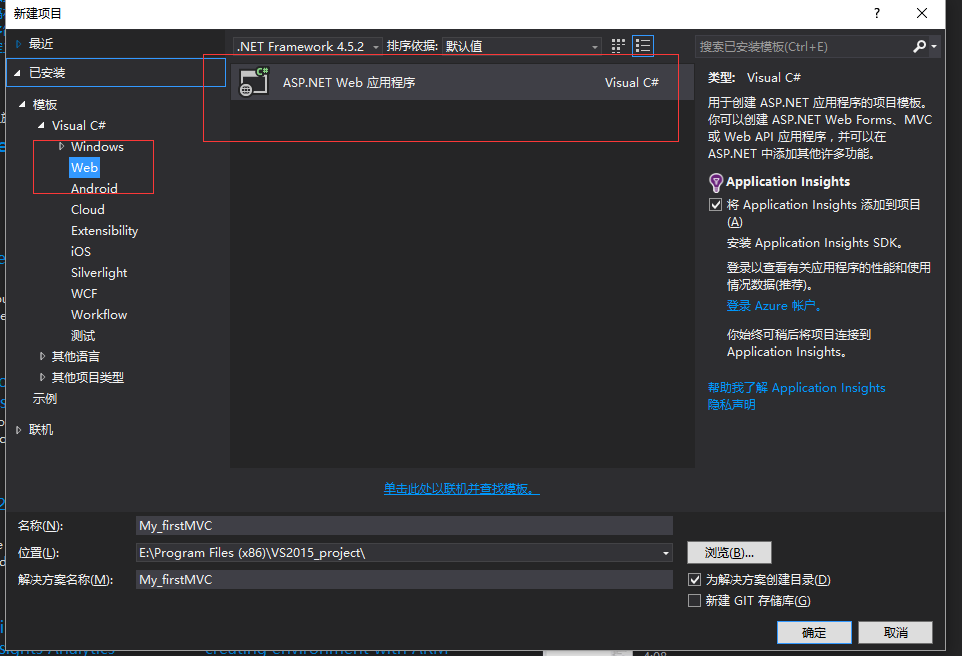Image resolution: width=962 pixels, height=656 pixels.
Task: Open the help question mark button
Action: click(877, 13)
